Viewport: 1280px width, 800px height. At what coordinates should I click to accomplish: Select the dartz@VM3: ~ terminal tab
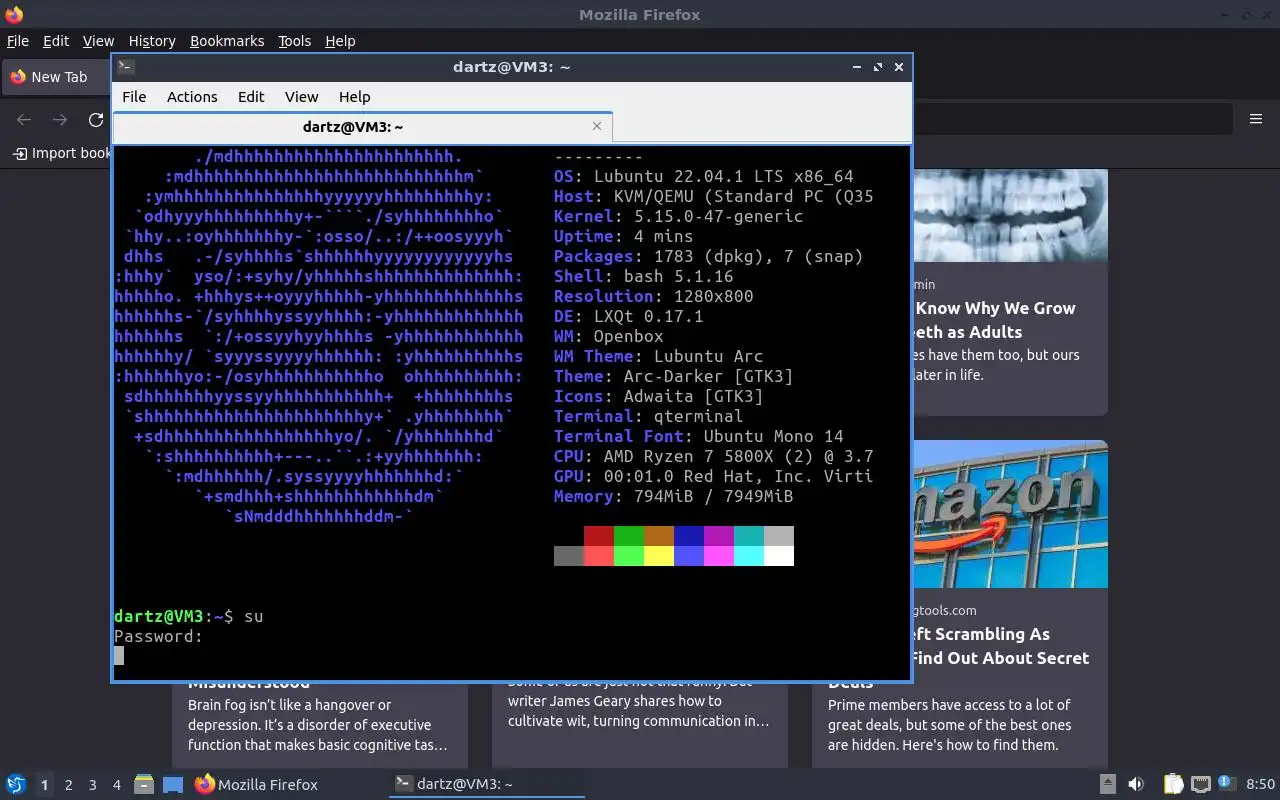pyautogui.click(x=362, y=127)
